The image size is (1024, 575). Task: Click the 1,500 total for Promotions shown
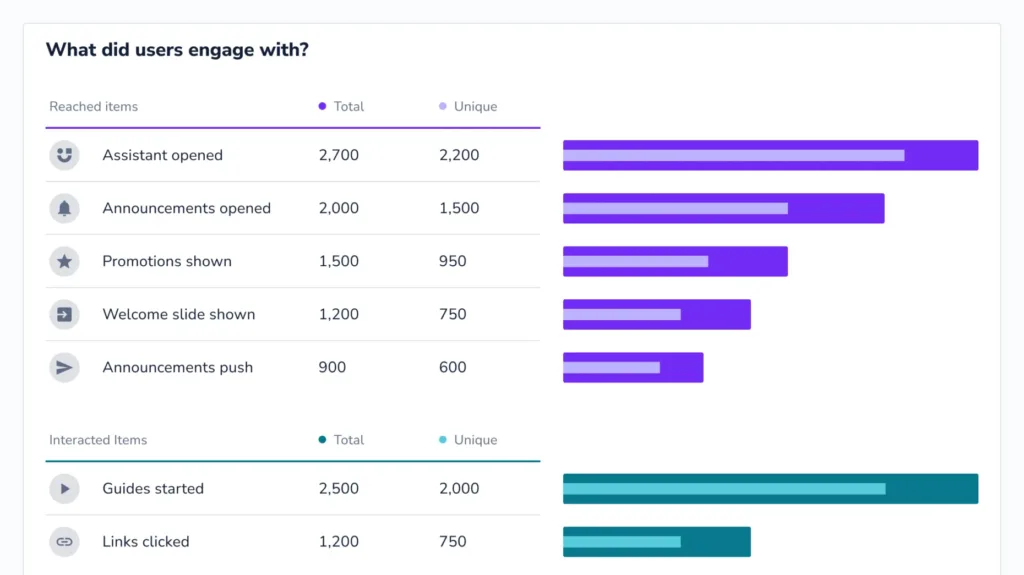click(x=338, y=261)
